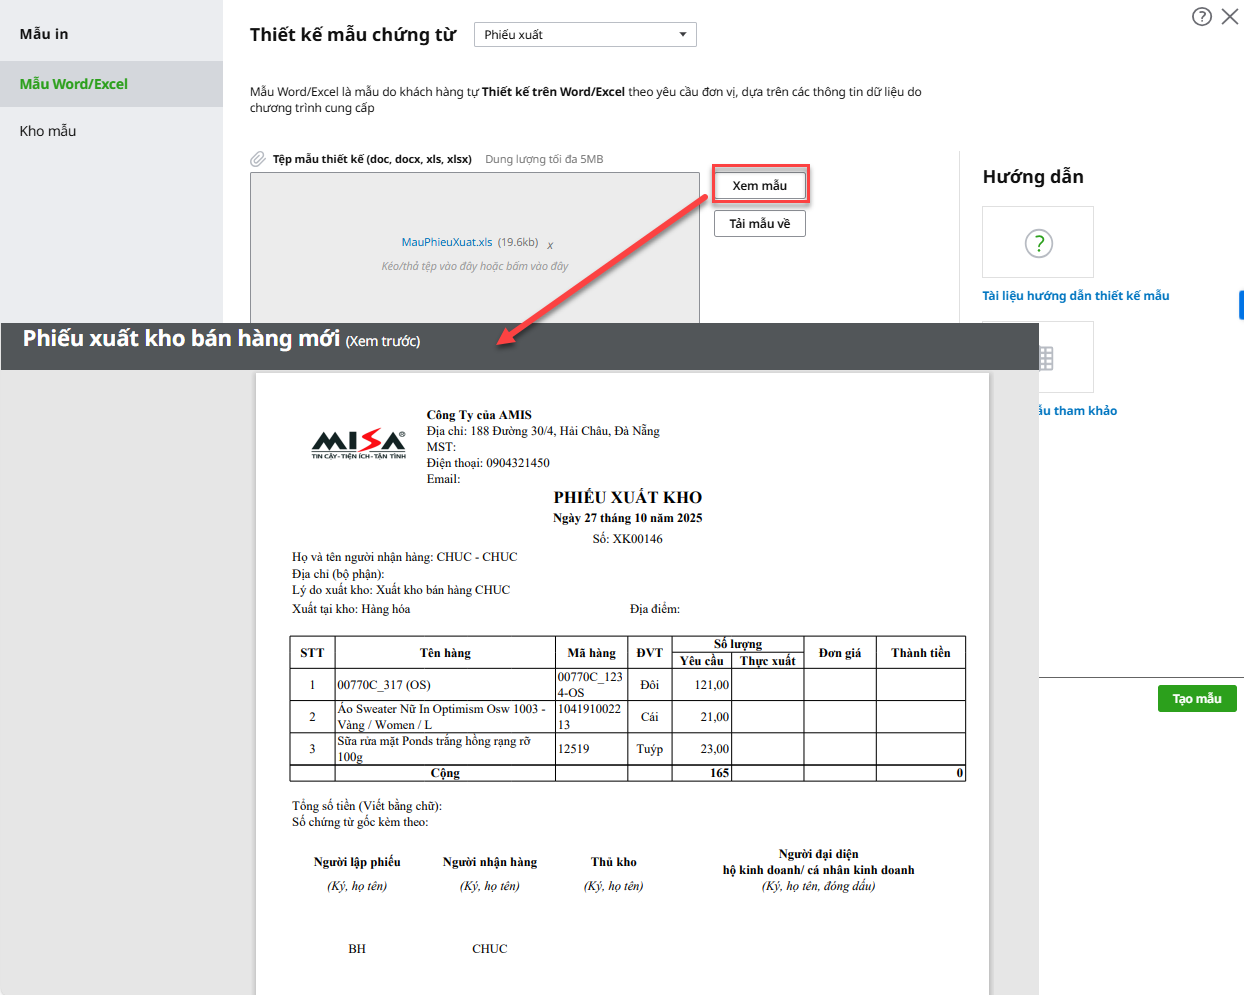Viewport: 1244px width, 995px height.
Task: Click the blue tab on right edge
Action: point(1240,305)
